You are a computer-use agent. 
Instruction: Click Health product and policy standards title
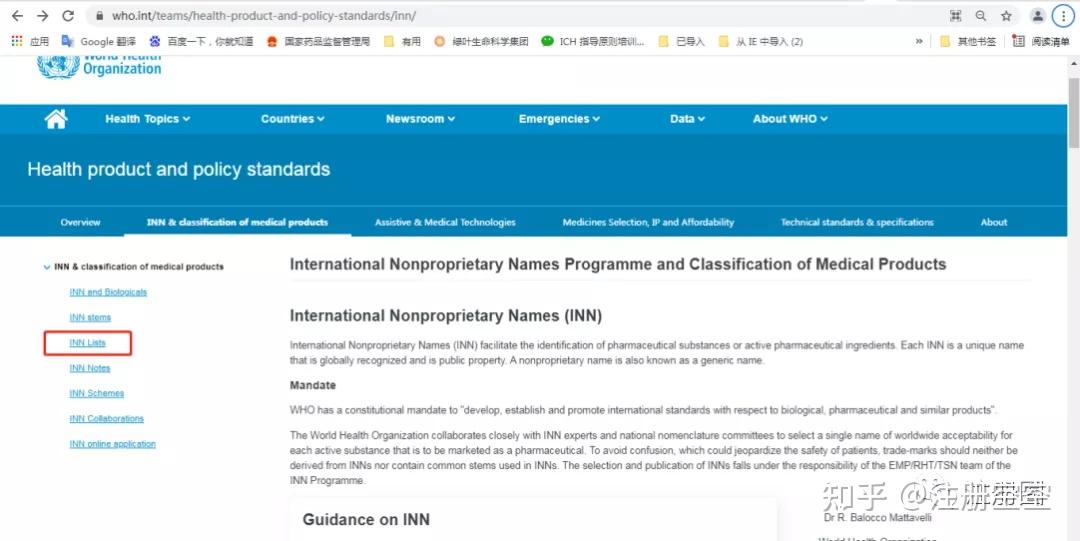coord(178,170)
